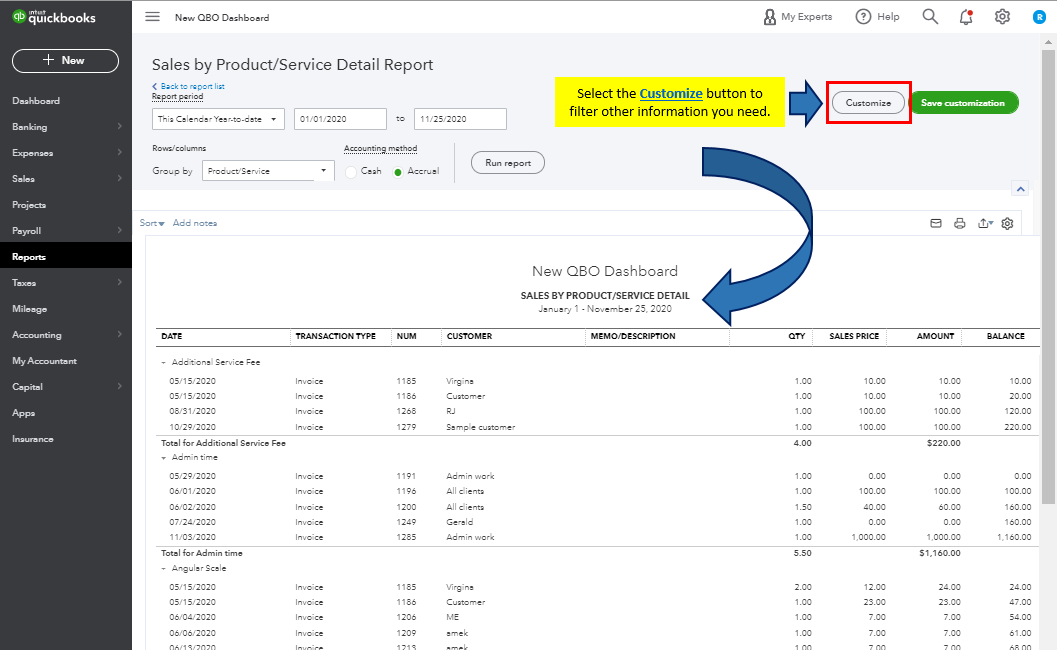Open Projects in the sidebar

pyautogui.click(x=29, y=204)
